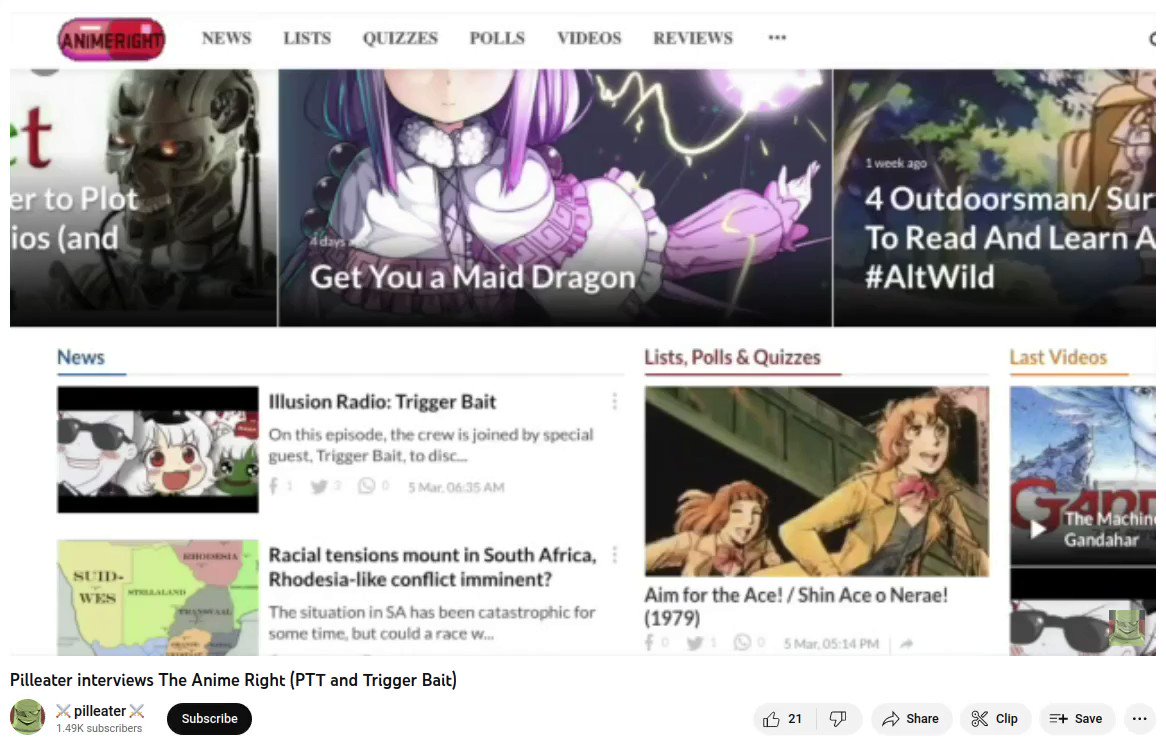
Task: Expand the three-dot overflow menu in site nav
Action: (777, 37)
